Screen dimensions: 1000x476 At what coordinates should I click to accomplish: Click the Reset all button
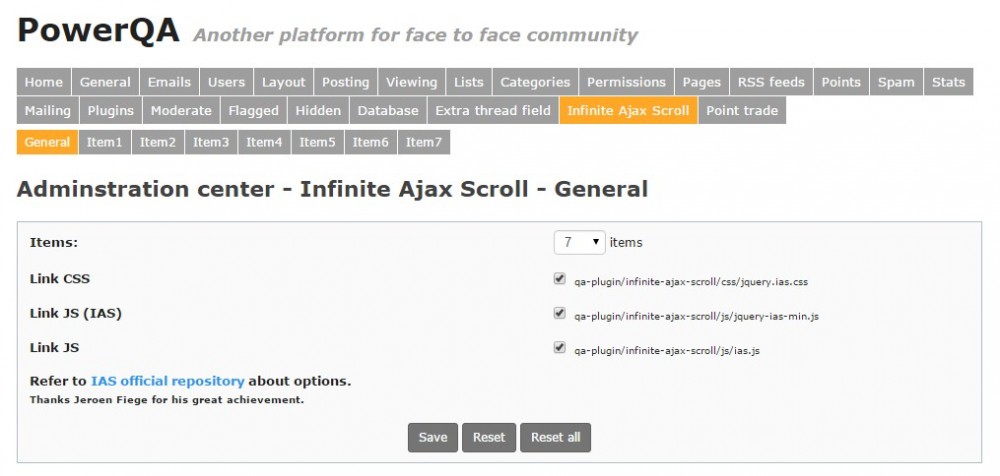click(x=555, y=437)
